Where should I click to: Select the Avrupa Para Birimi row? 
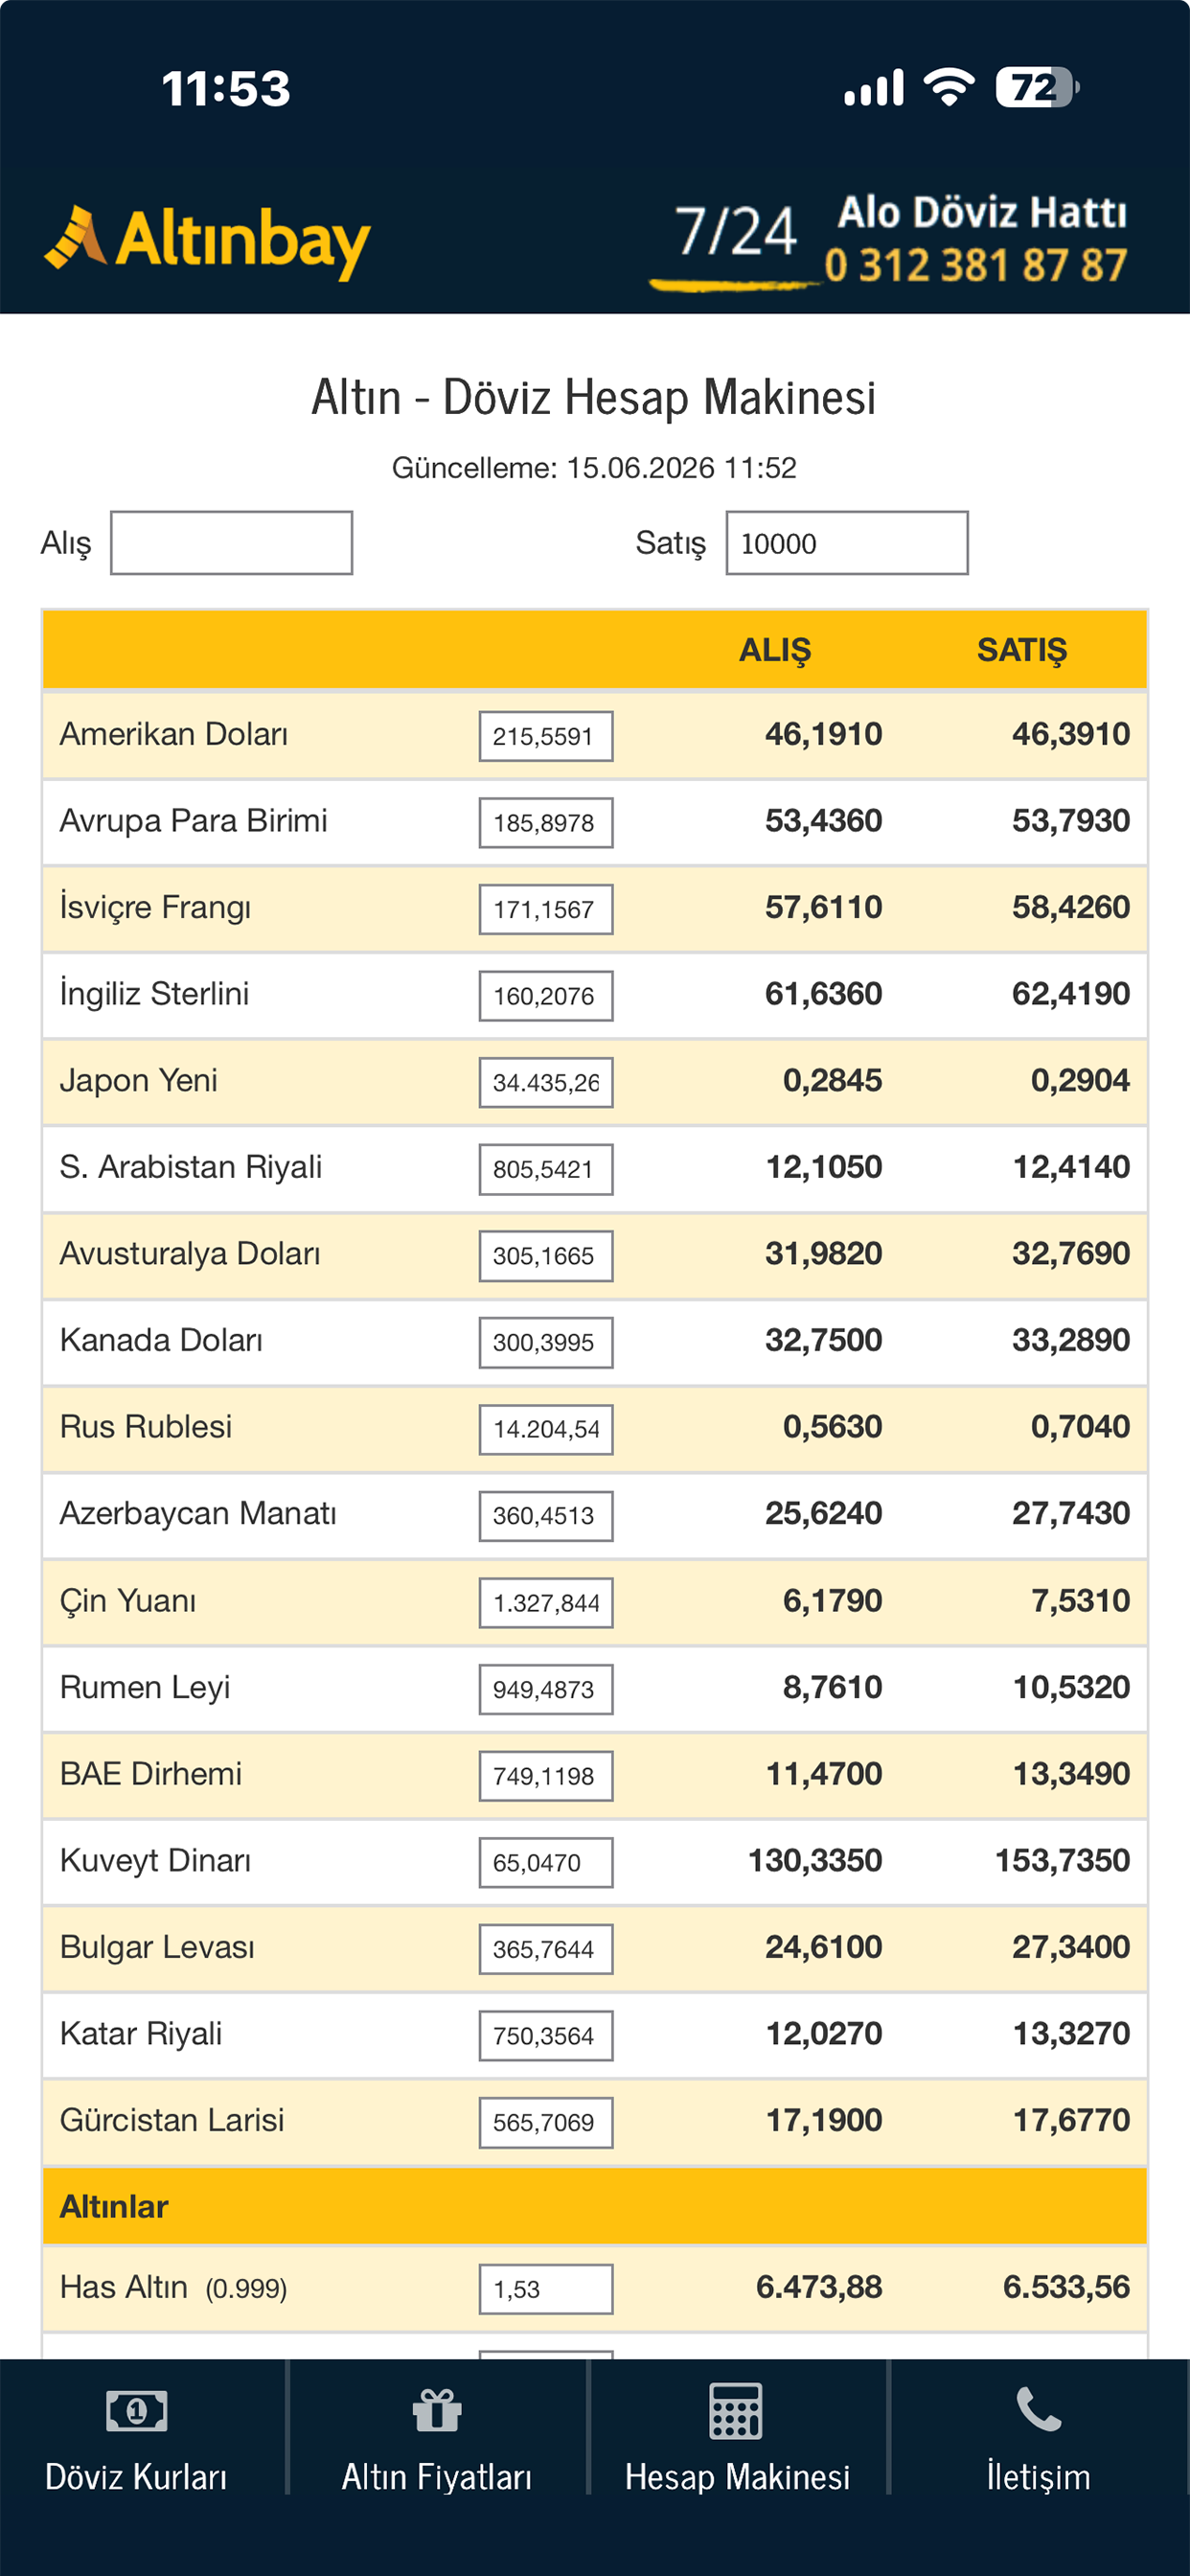coord(595,822)
